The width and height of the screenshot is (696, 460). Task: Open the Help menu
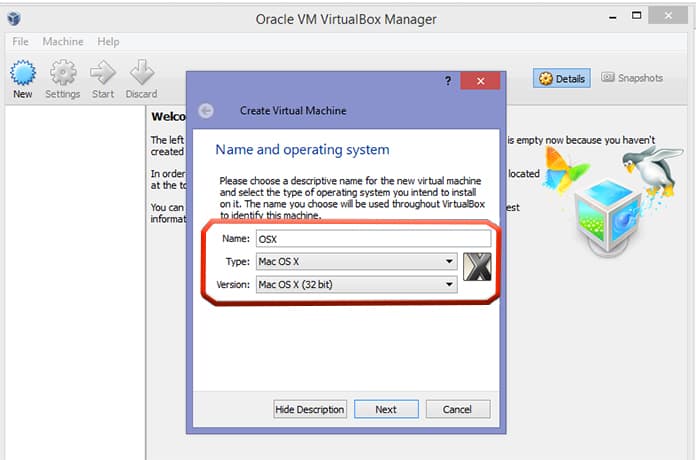[x=108, y=42]
